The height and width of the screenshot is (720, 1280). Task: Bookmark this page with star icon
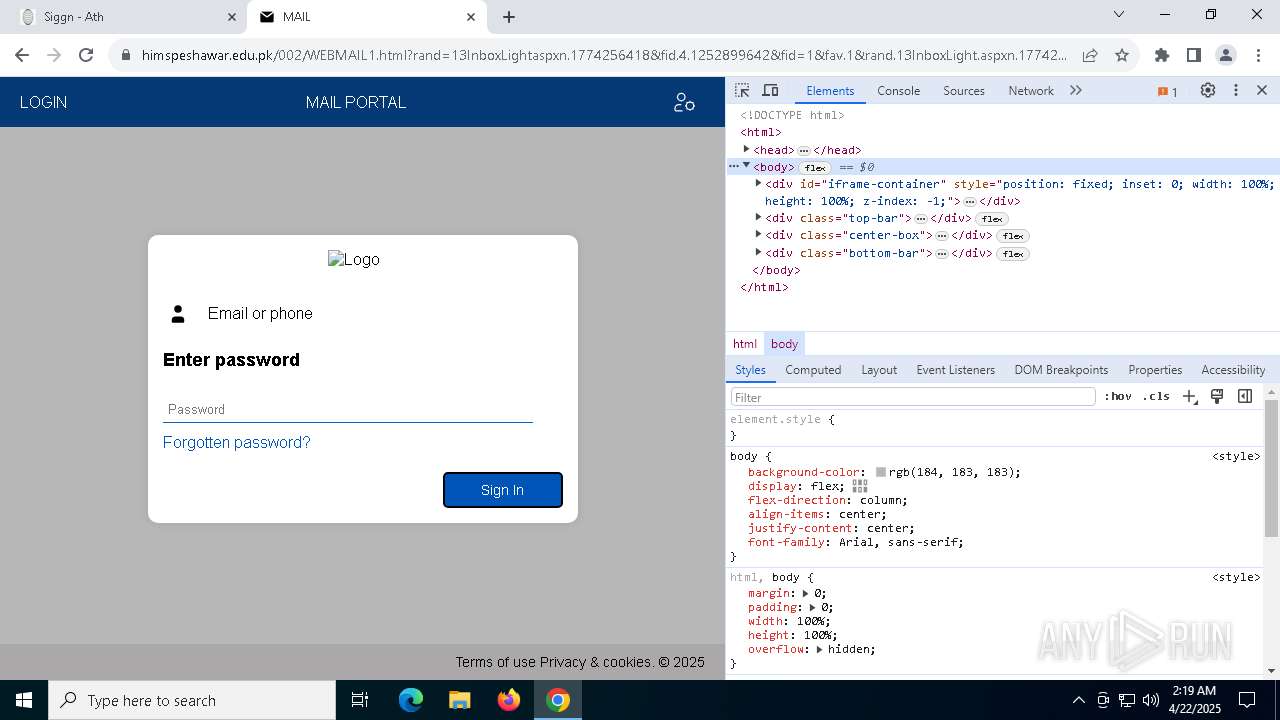1122,55
